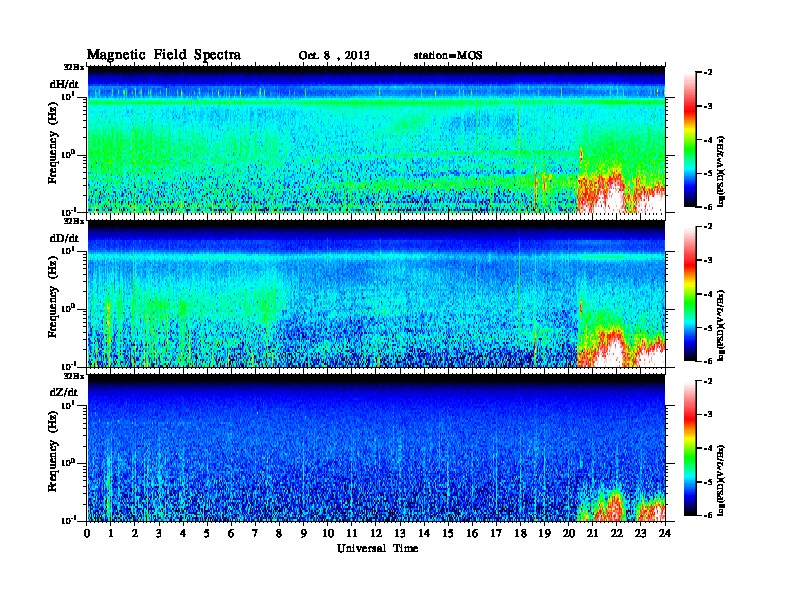
Task: Click hour "3" on the Universal Time axis
Action: tap(159, 533)
